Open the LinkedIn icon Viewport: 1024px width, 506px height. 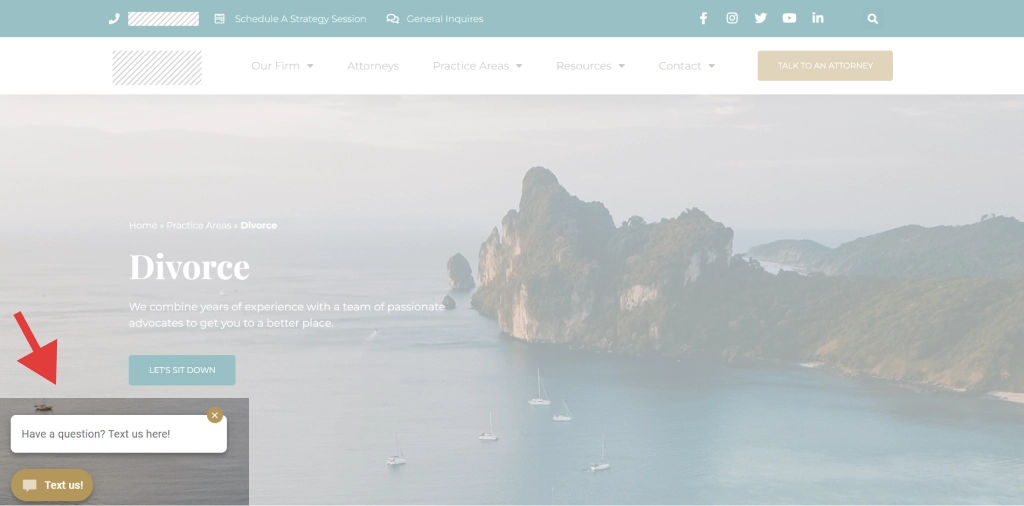[818, 18]
